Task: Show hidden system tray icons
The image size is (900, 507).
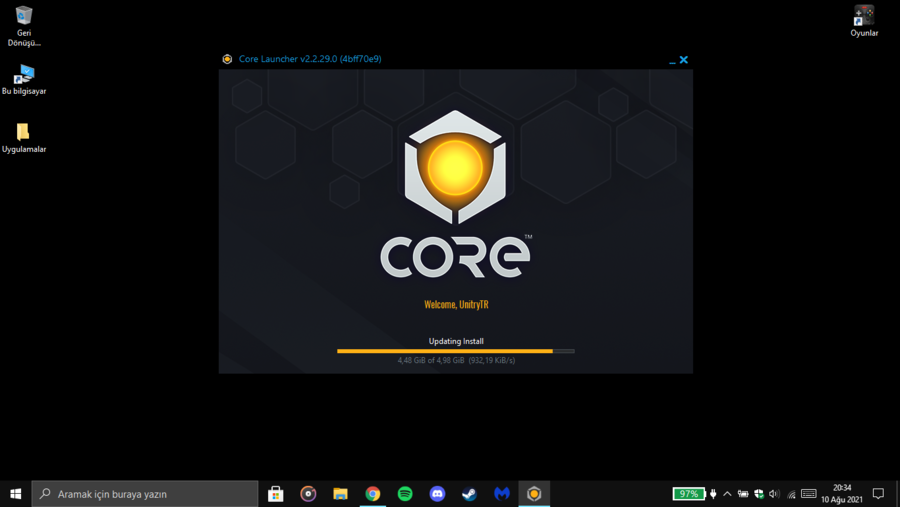Action: pyautogui.click(x=727, y=494)
